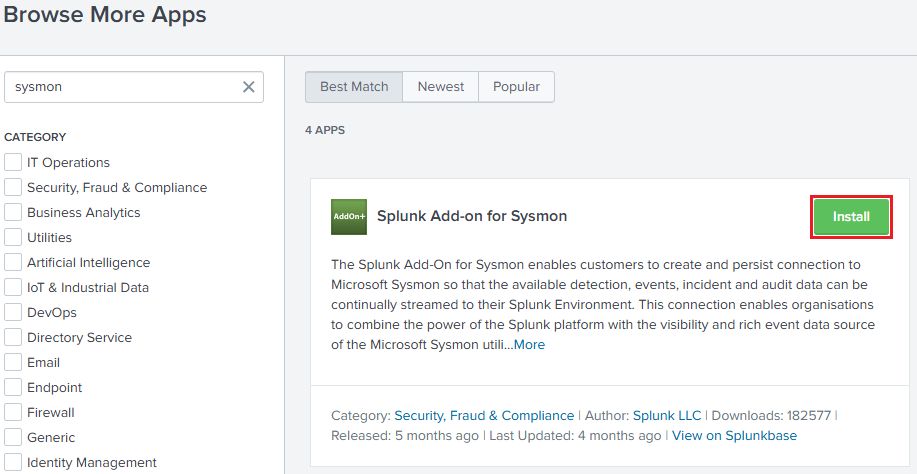Open the Security, Fraud & Compliance category link
The height and width of the screenshot is (474, 917).
[x=484, y=416]
